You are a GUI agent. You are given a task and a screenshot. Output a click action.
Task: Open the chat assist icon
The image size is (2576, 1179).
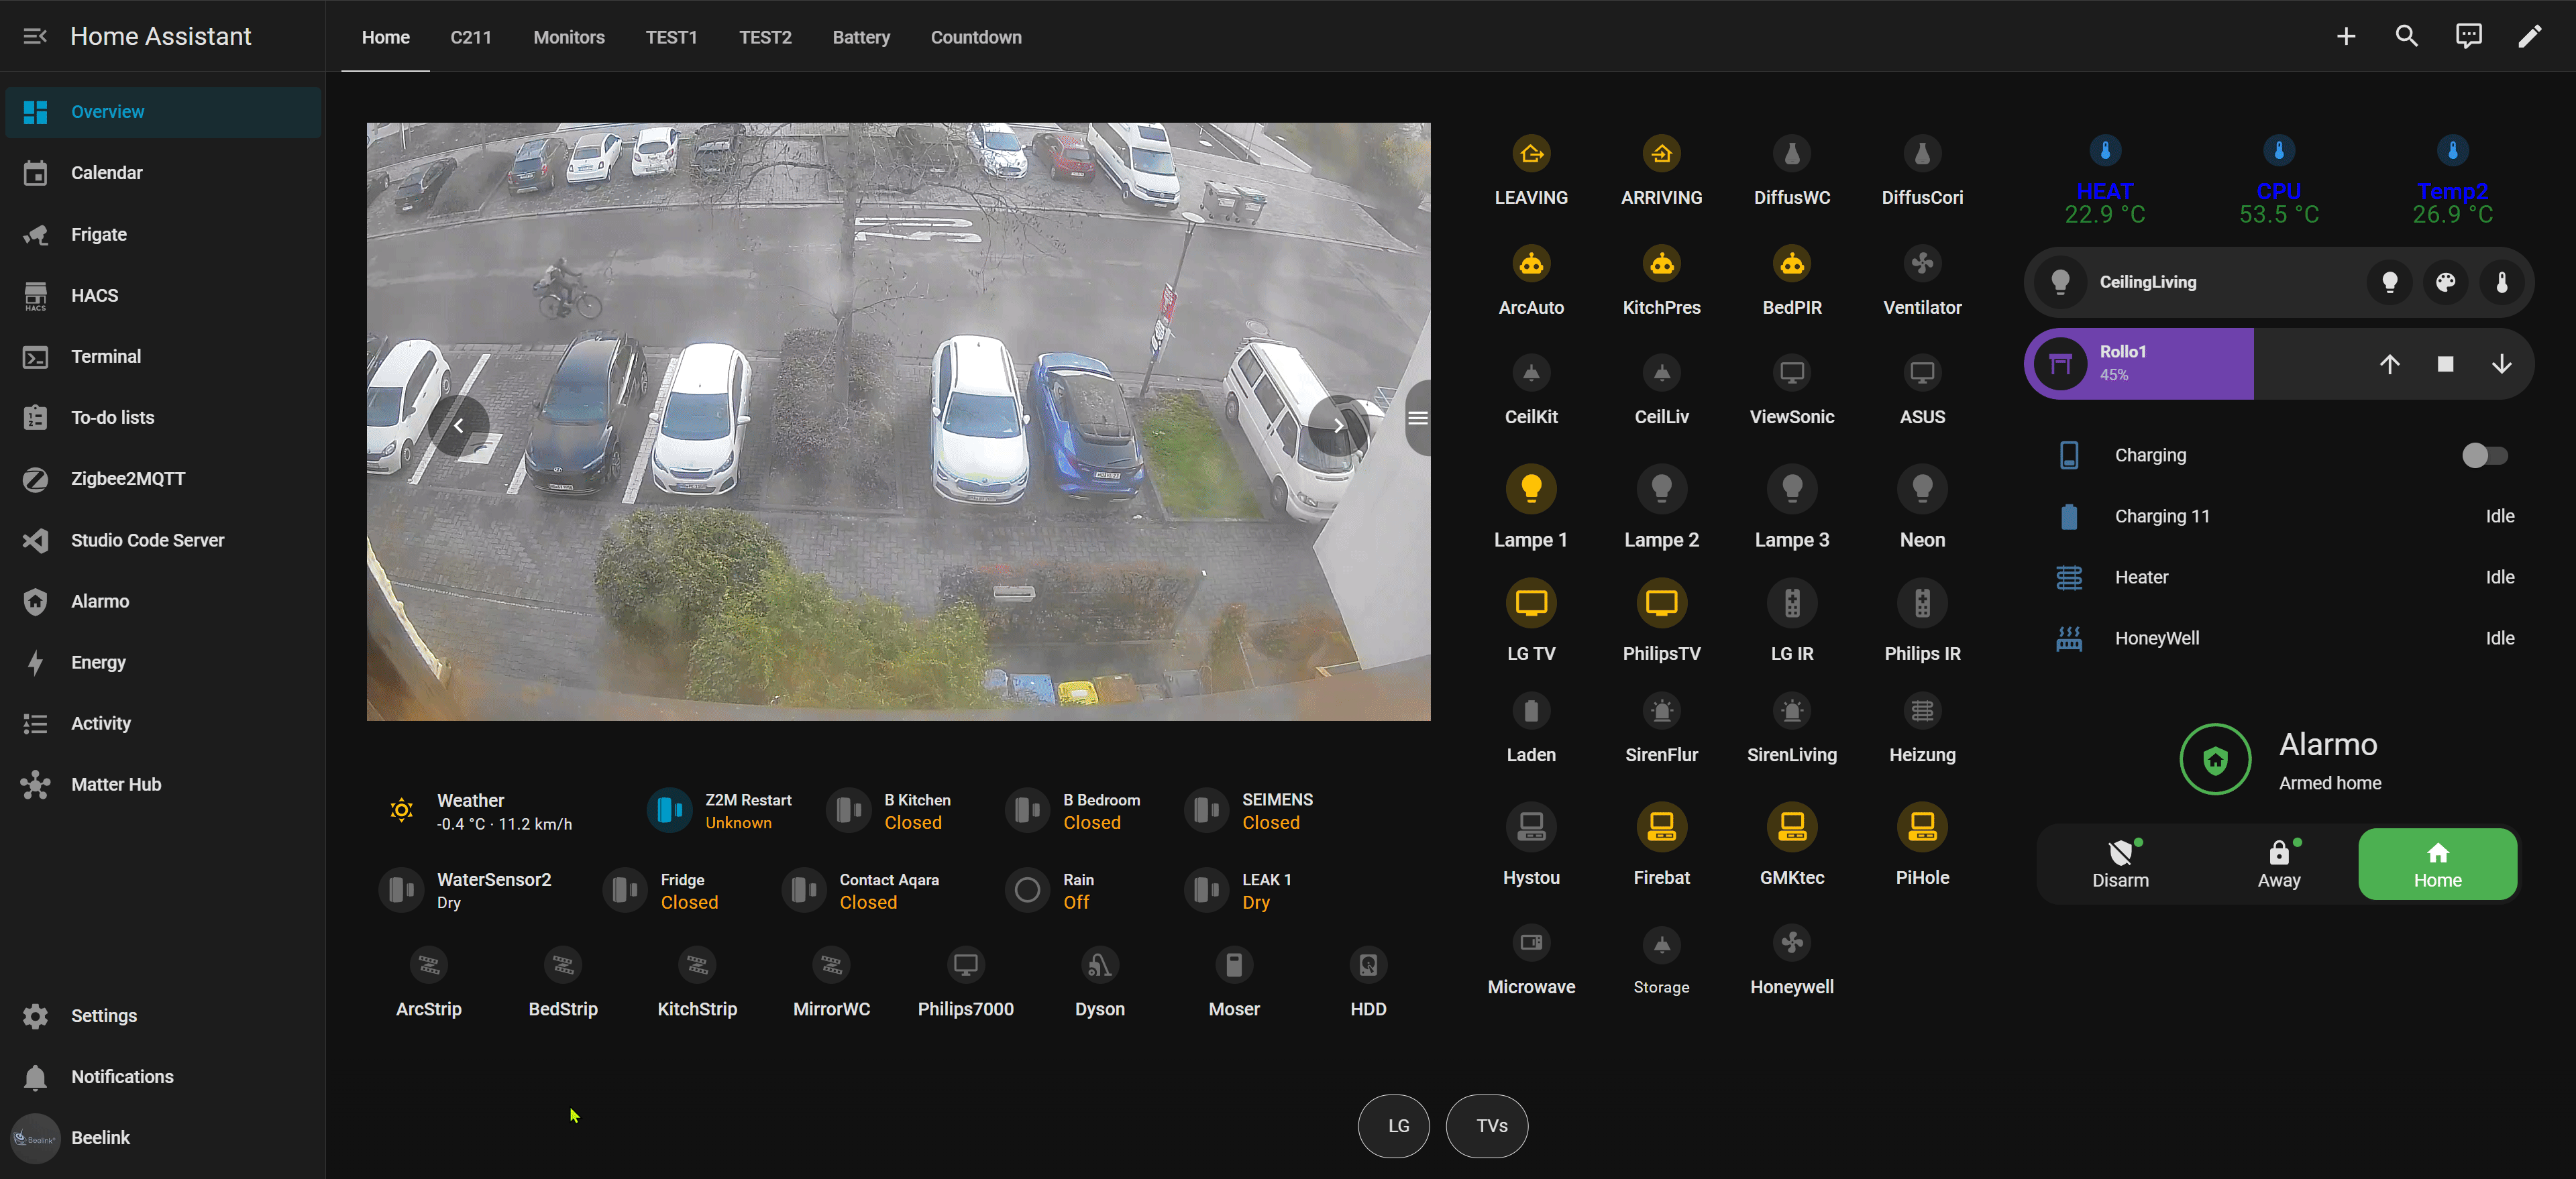click(x=2468, y=37)
